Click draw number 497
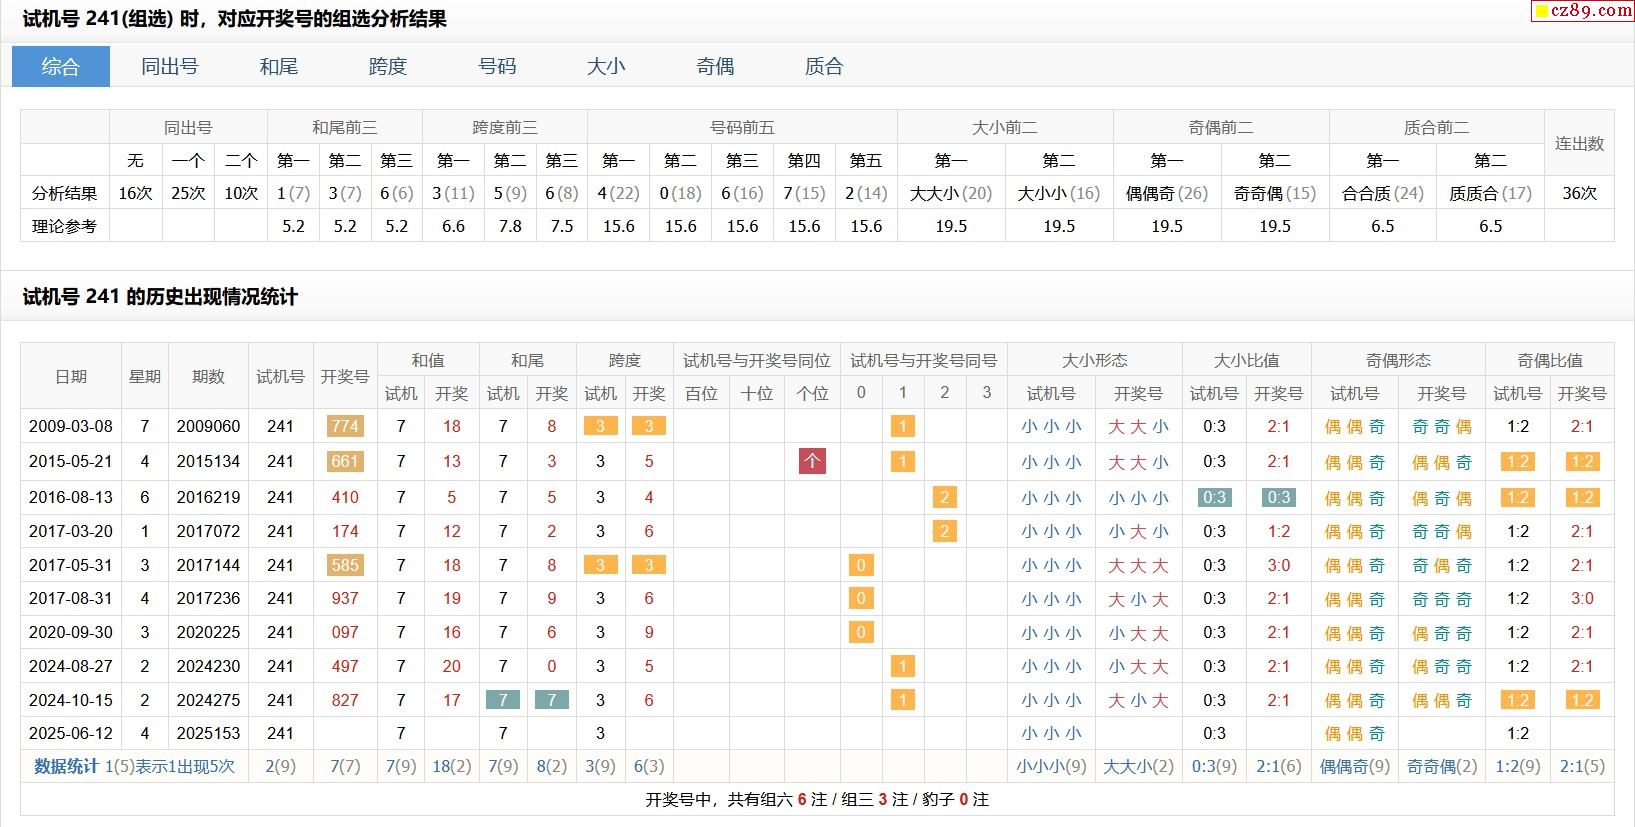Image resolution: width=1635 pixels, height=827 pixels. (345, 666)
